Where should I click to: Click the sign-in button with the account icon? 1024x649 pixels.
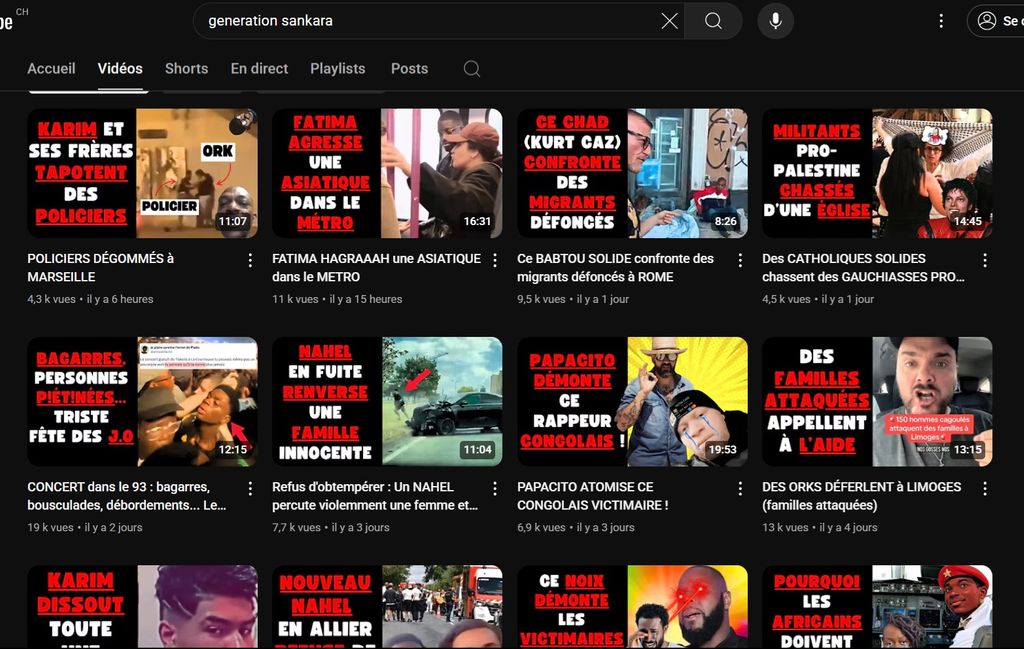[996, 21]
